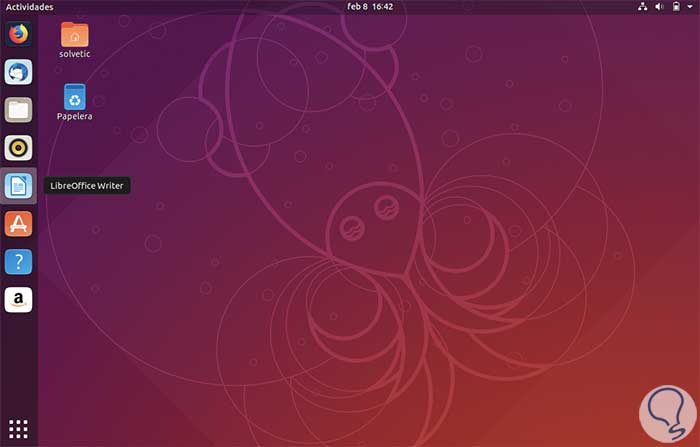Expand the system menu arrow

(690, 7)
